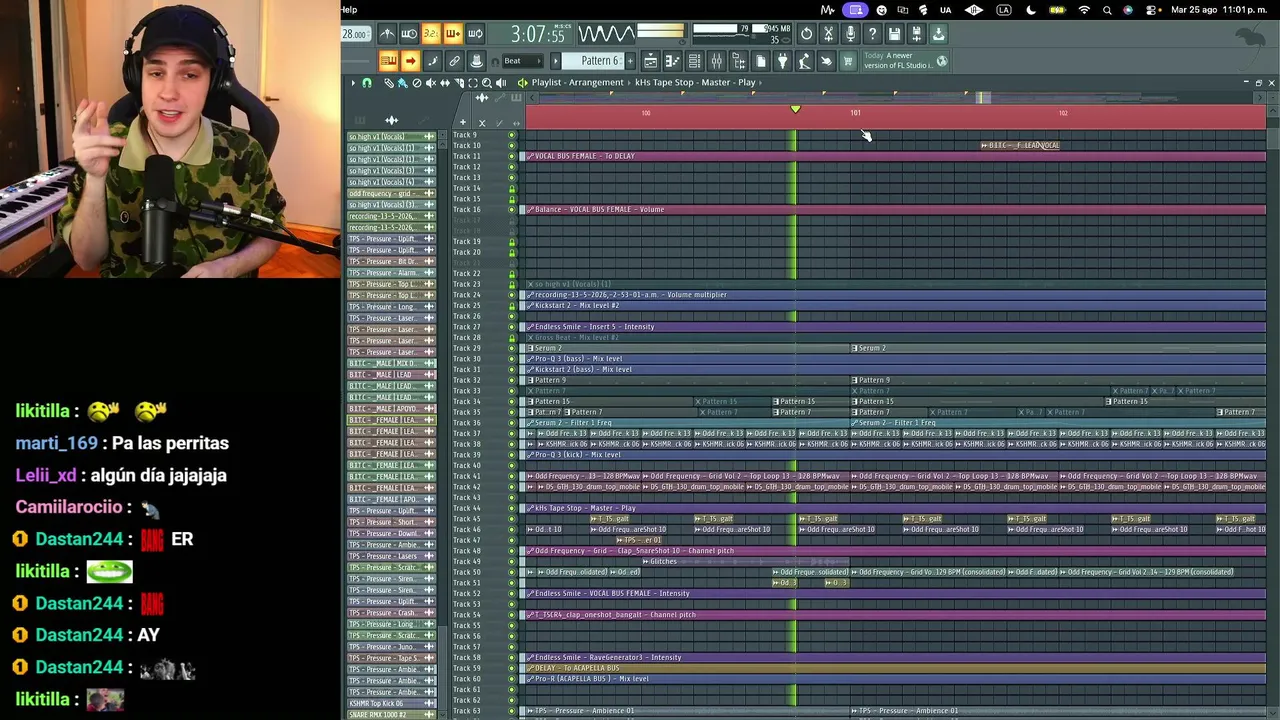Mute Track 9 with its green dot
Viewport: 1280px width, 720px height.
click(512, 135)
